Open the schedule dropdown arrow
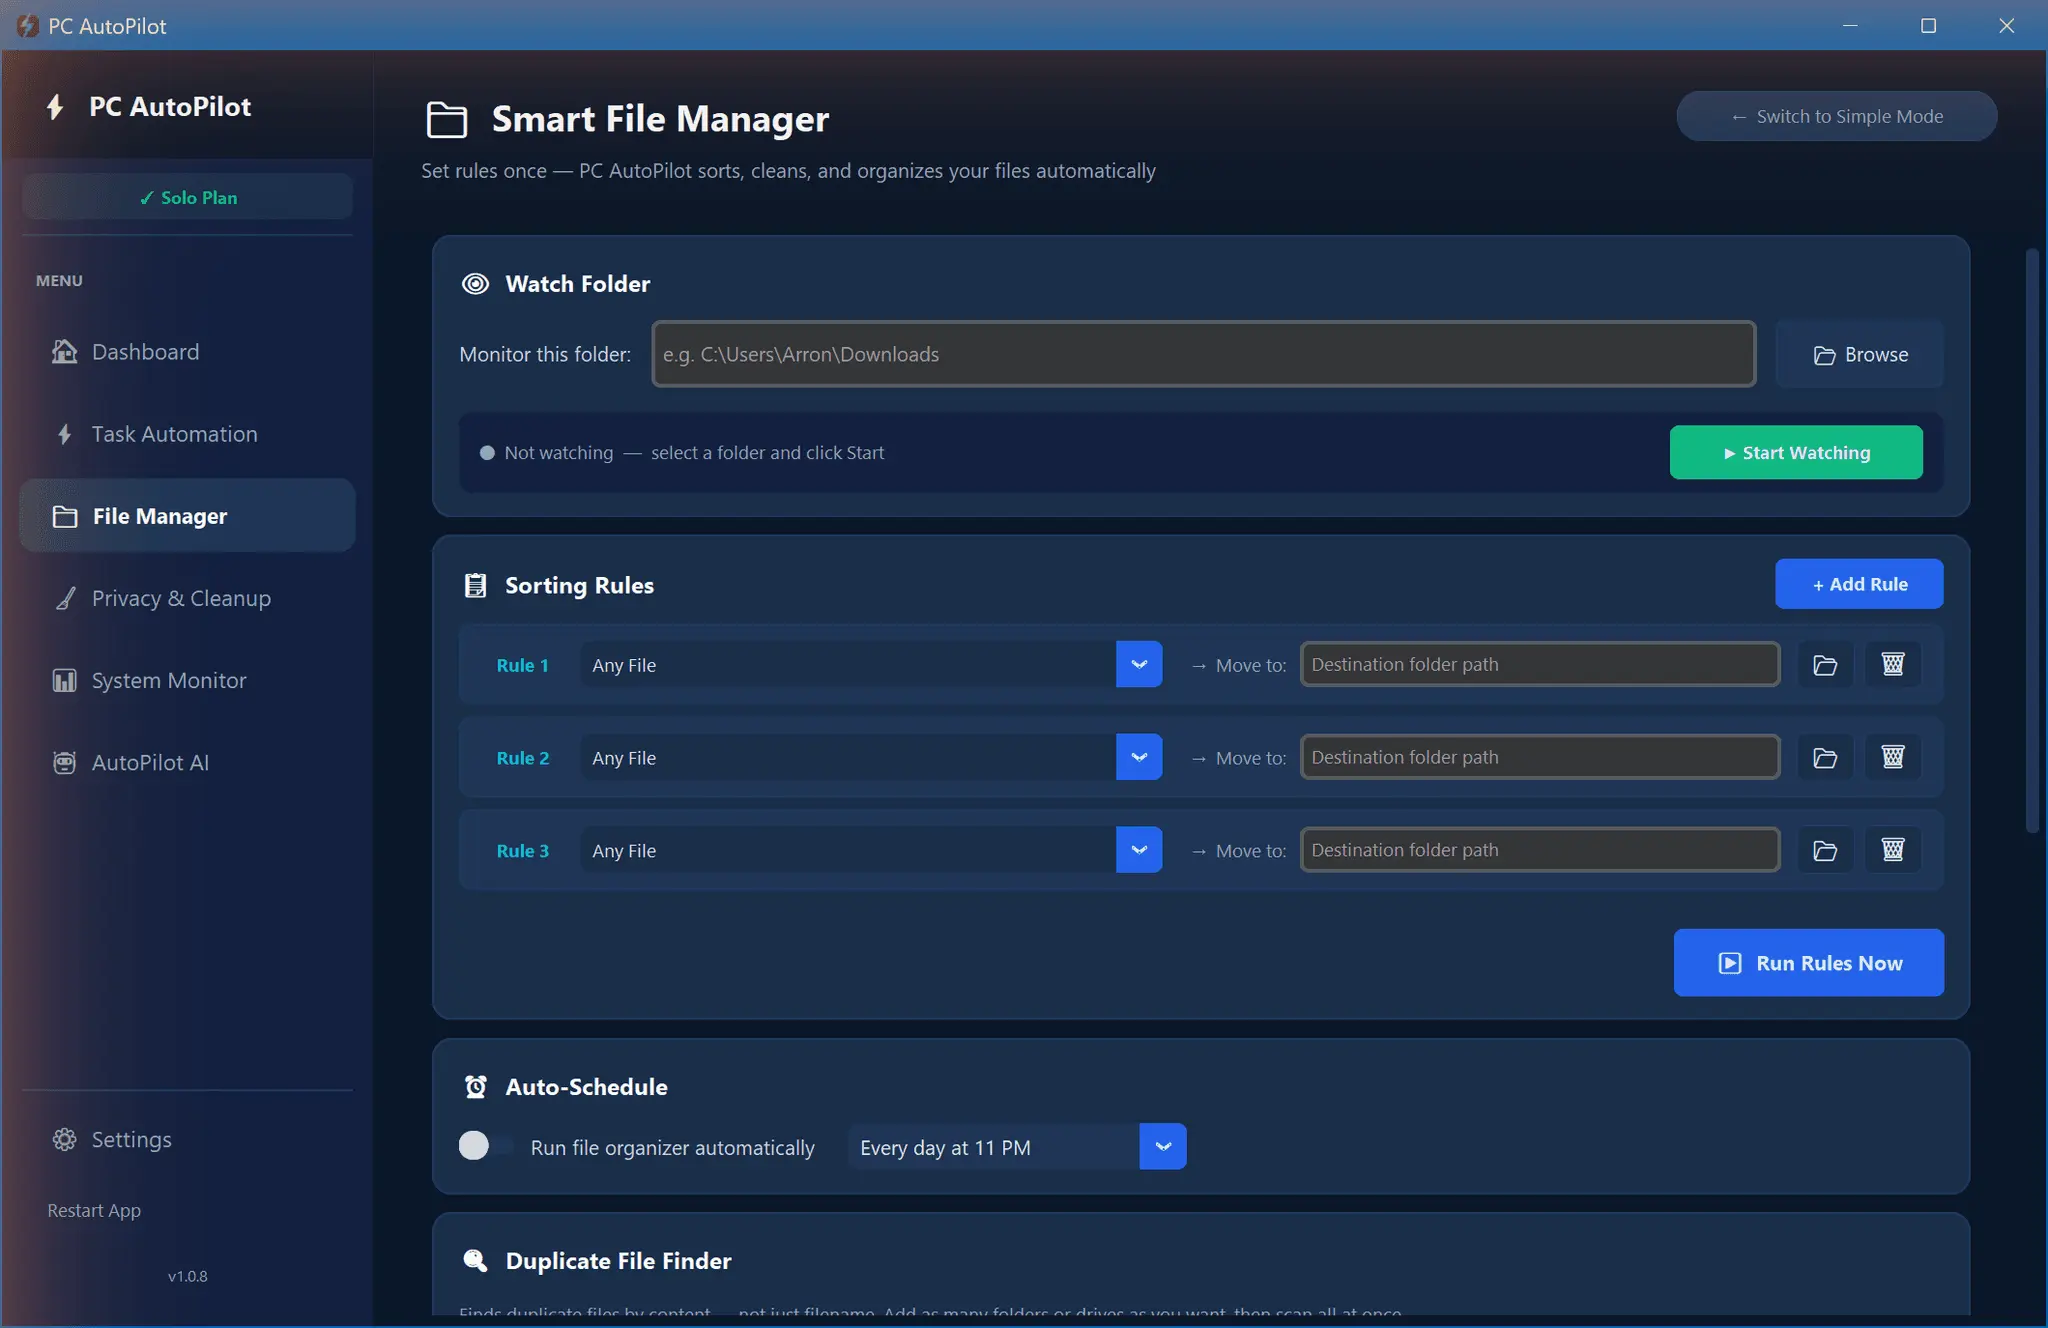The width and height of the screenshot is (2048, 1328). click(1163, 1146)
